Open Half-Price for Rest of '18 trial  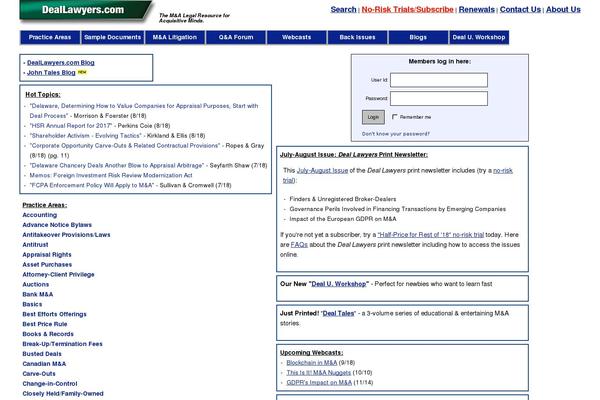pyautogui.click(x=430, y=235)
